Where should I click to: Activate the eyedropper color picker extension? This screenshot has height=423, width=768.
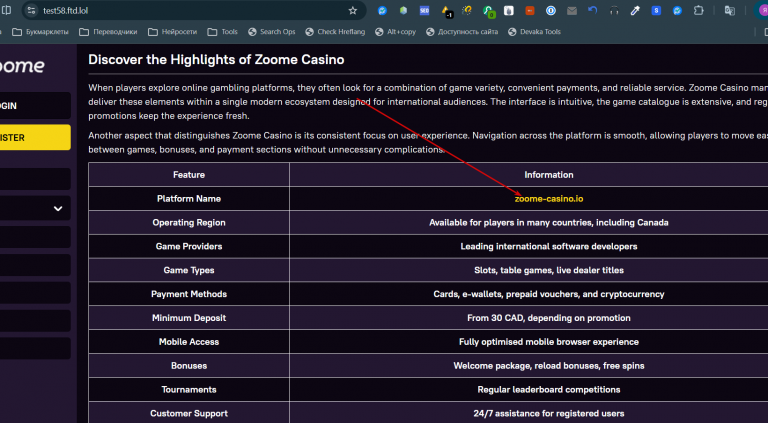click(x=635, y=10)
